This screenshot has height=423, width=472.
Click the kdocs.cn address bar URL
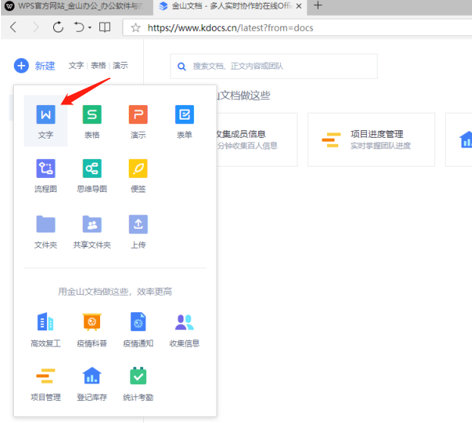pos(230,28)
